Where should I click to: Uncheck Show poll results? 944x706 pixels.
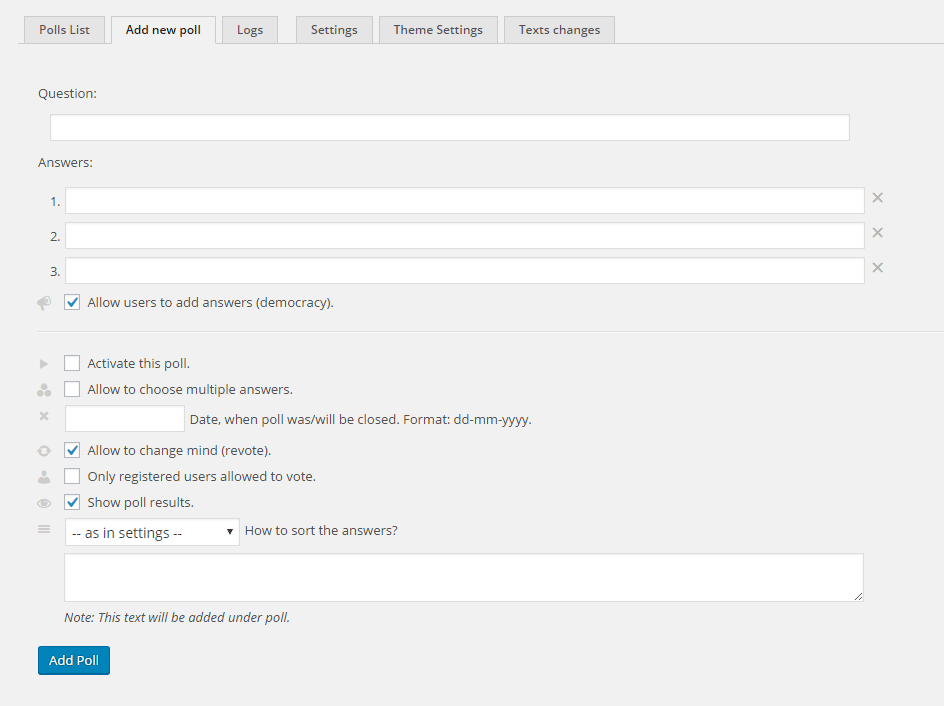[72, 502]
